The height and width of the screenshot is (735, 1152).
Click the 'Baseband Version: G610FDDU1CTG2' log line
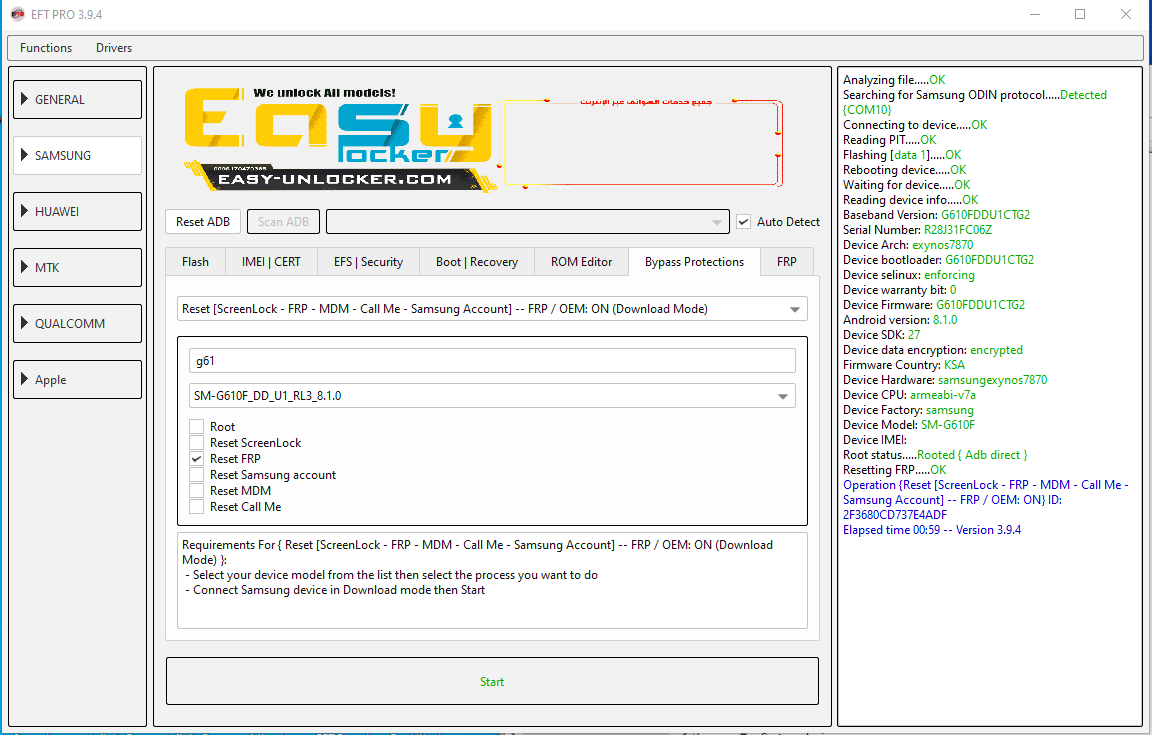(936, 215)
